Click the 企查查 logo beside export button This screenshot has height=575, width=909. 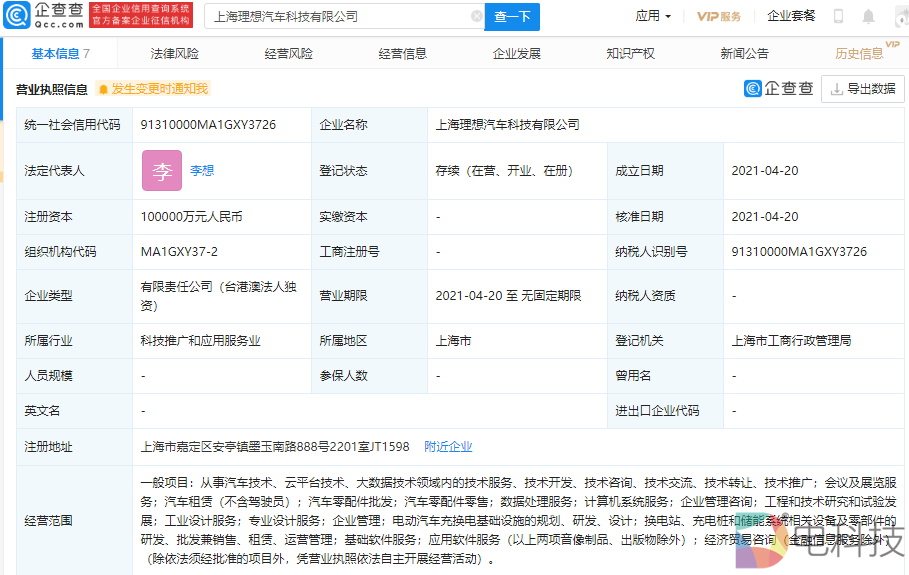(779, 88)
